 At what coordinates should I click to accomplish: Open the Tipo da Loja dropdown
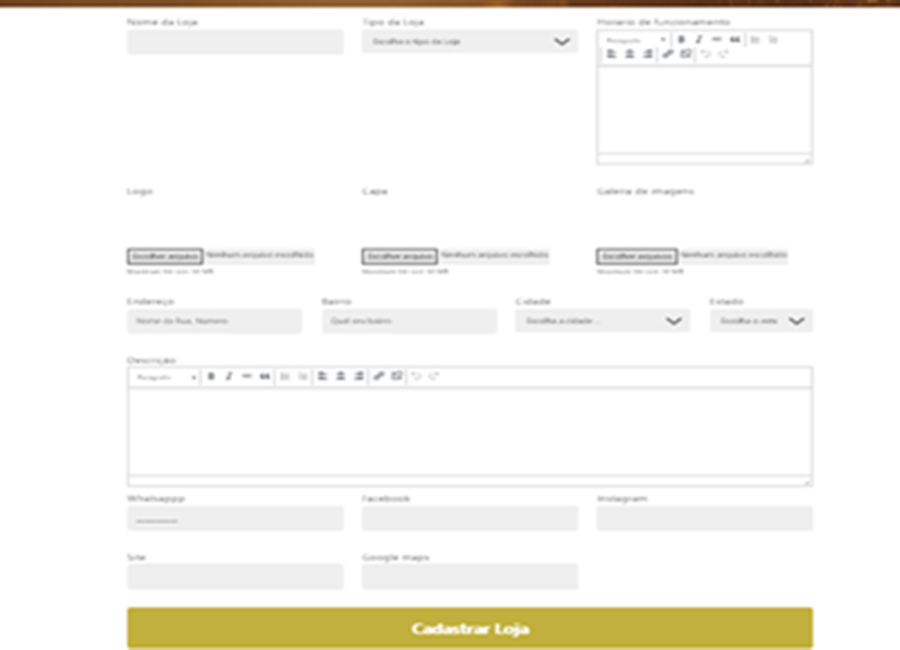(x=469, y=42)
